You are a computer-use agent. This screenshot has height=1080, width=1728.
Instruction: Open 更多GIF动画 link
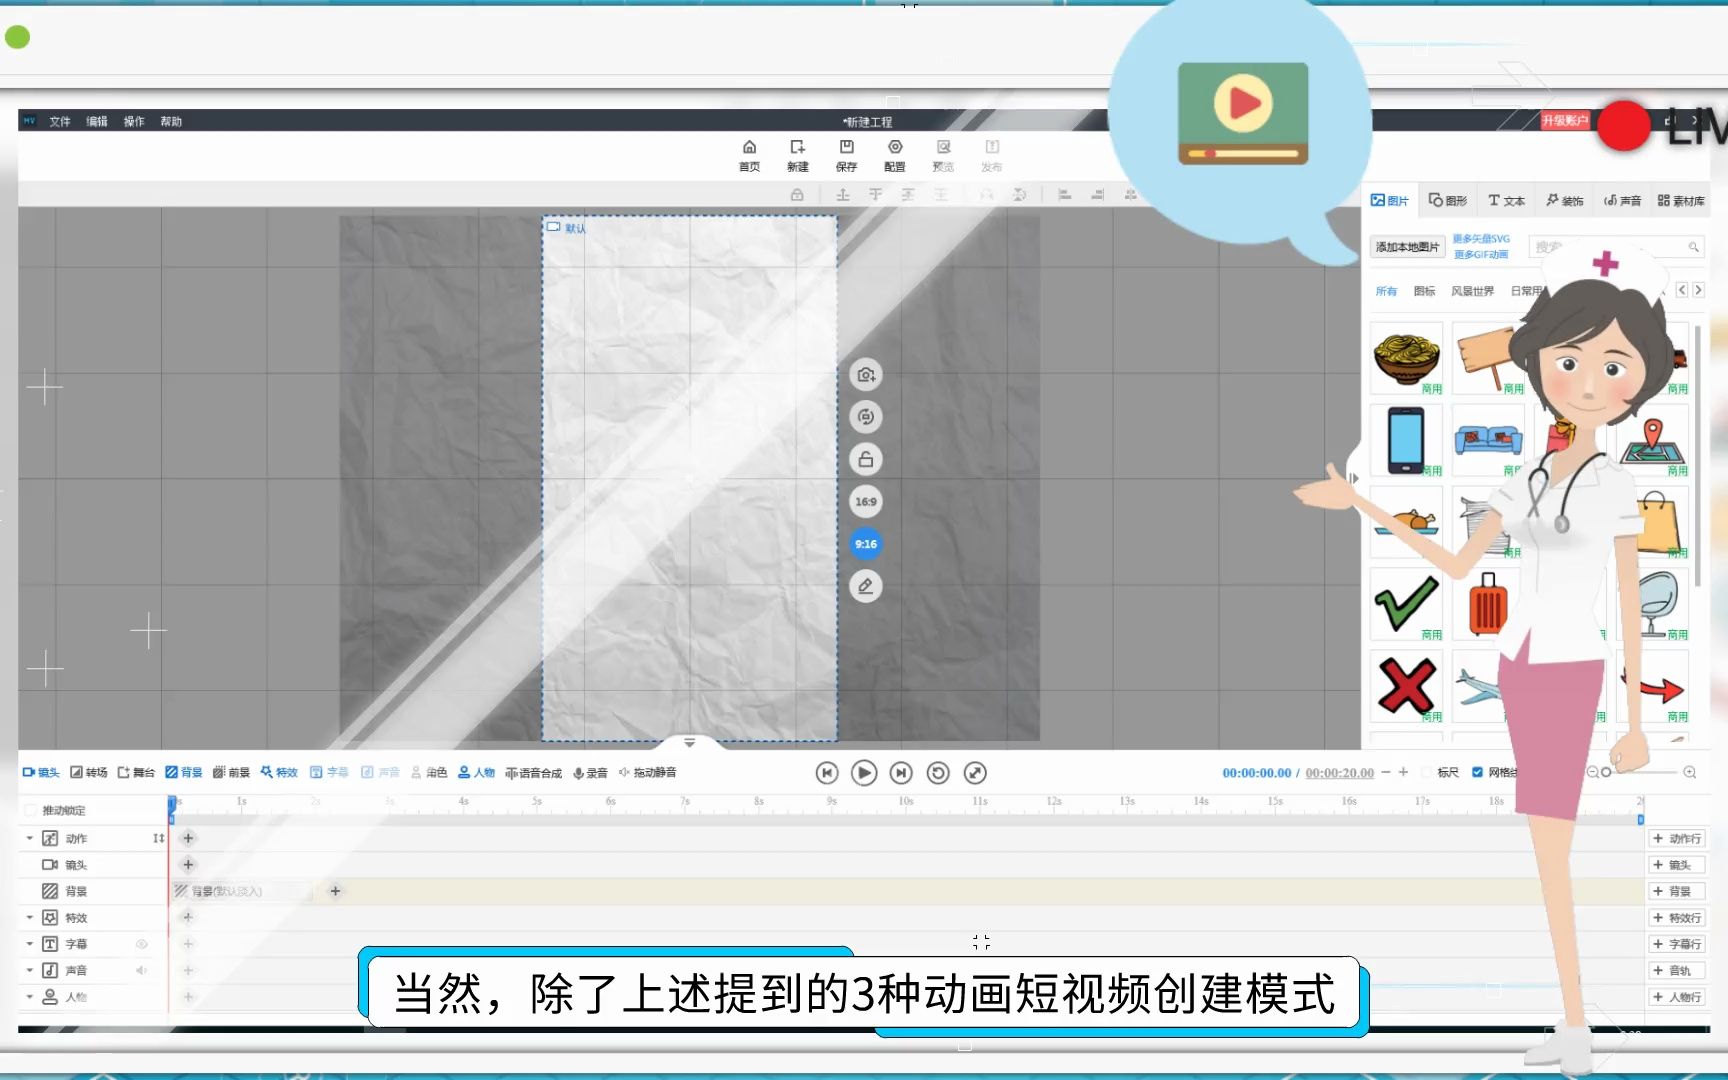[x=1481, y=254]
